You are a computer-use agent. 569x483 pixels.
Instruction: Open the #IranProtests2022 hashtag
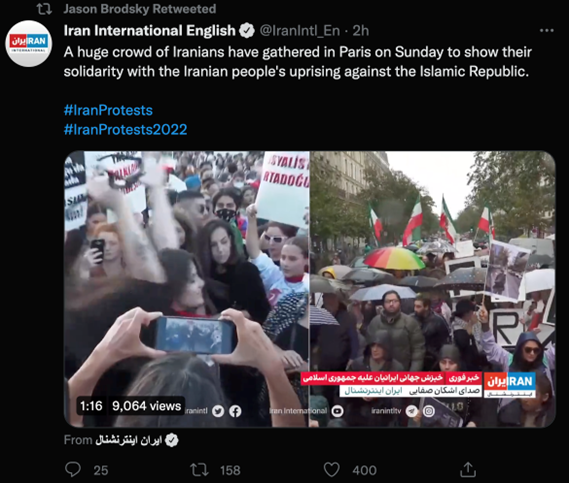pyautogui.click(x=126, y=130)
